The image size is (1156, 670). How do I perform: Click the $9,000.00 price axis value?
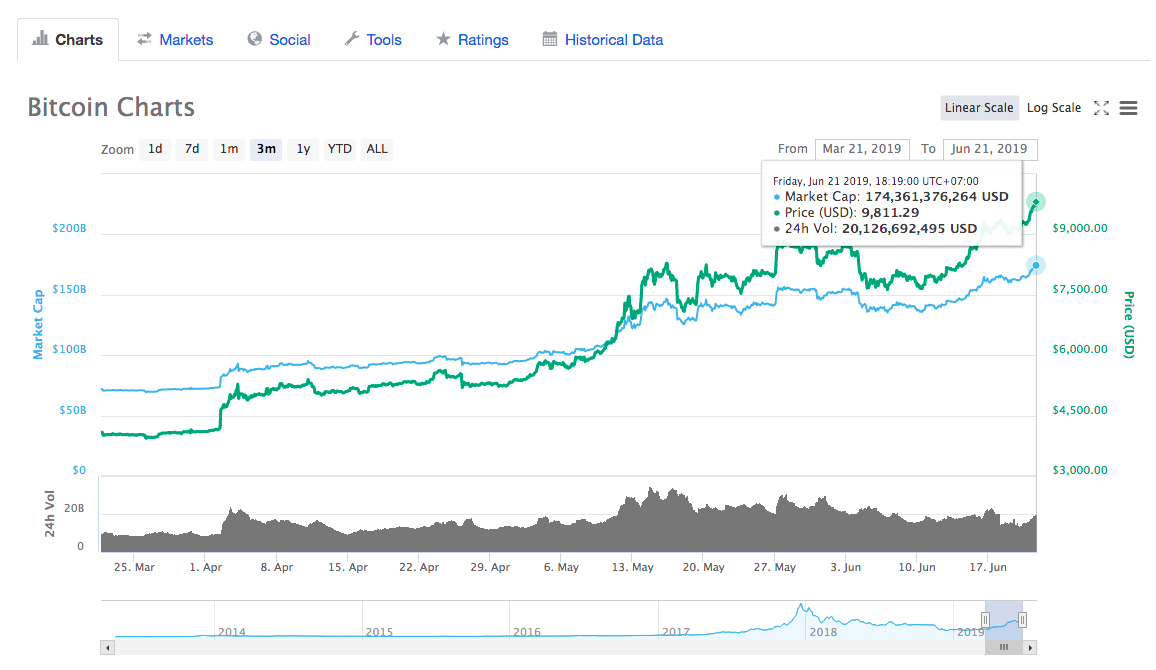1079,228
